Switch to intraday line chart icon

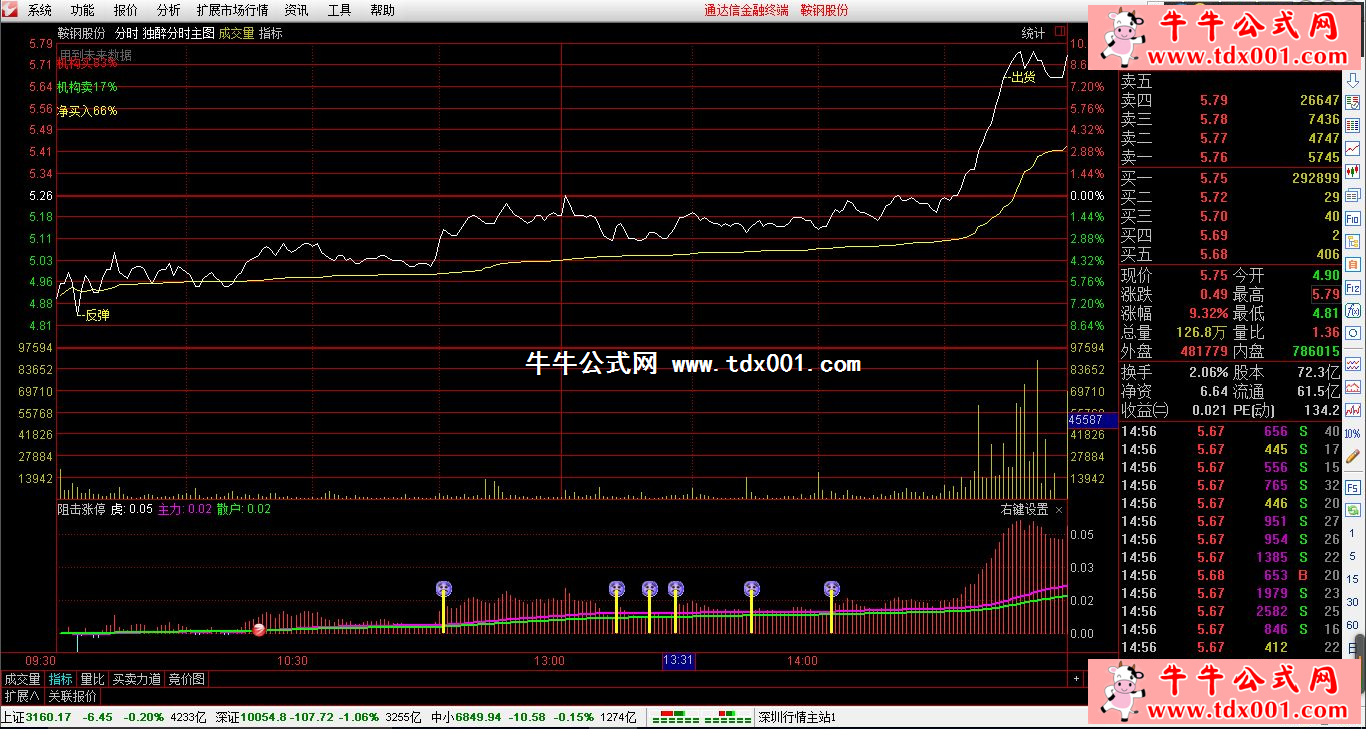click(1353, 148)
